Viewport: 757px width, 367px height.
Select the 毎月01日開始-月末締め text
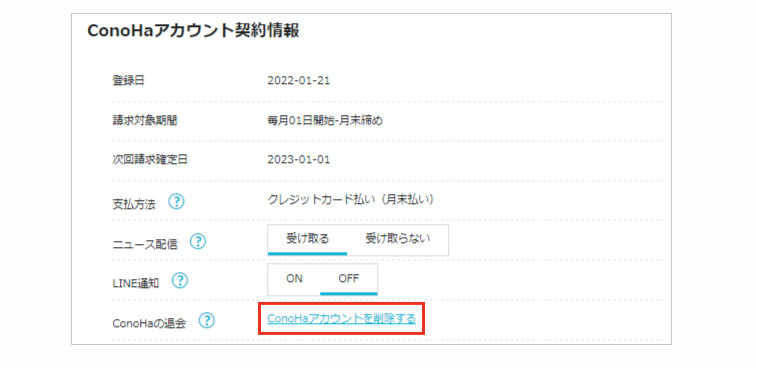(324, 121)
